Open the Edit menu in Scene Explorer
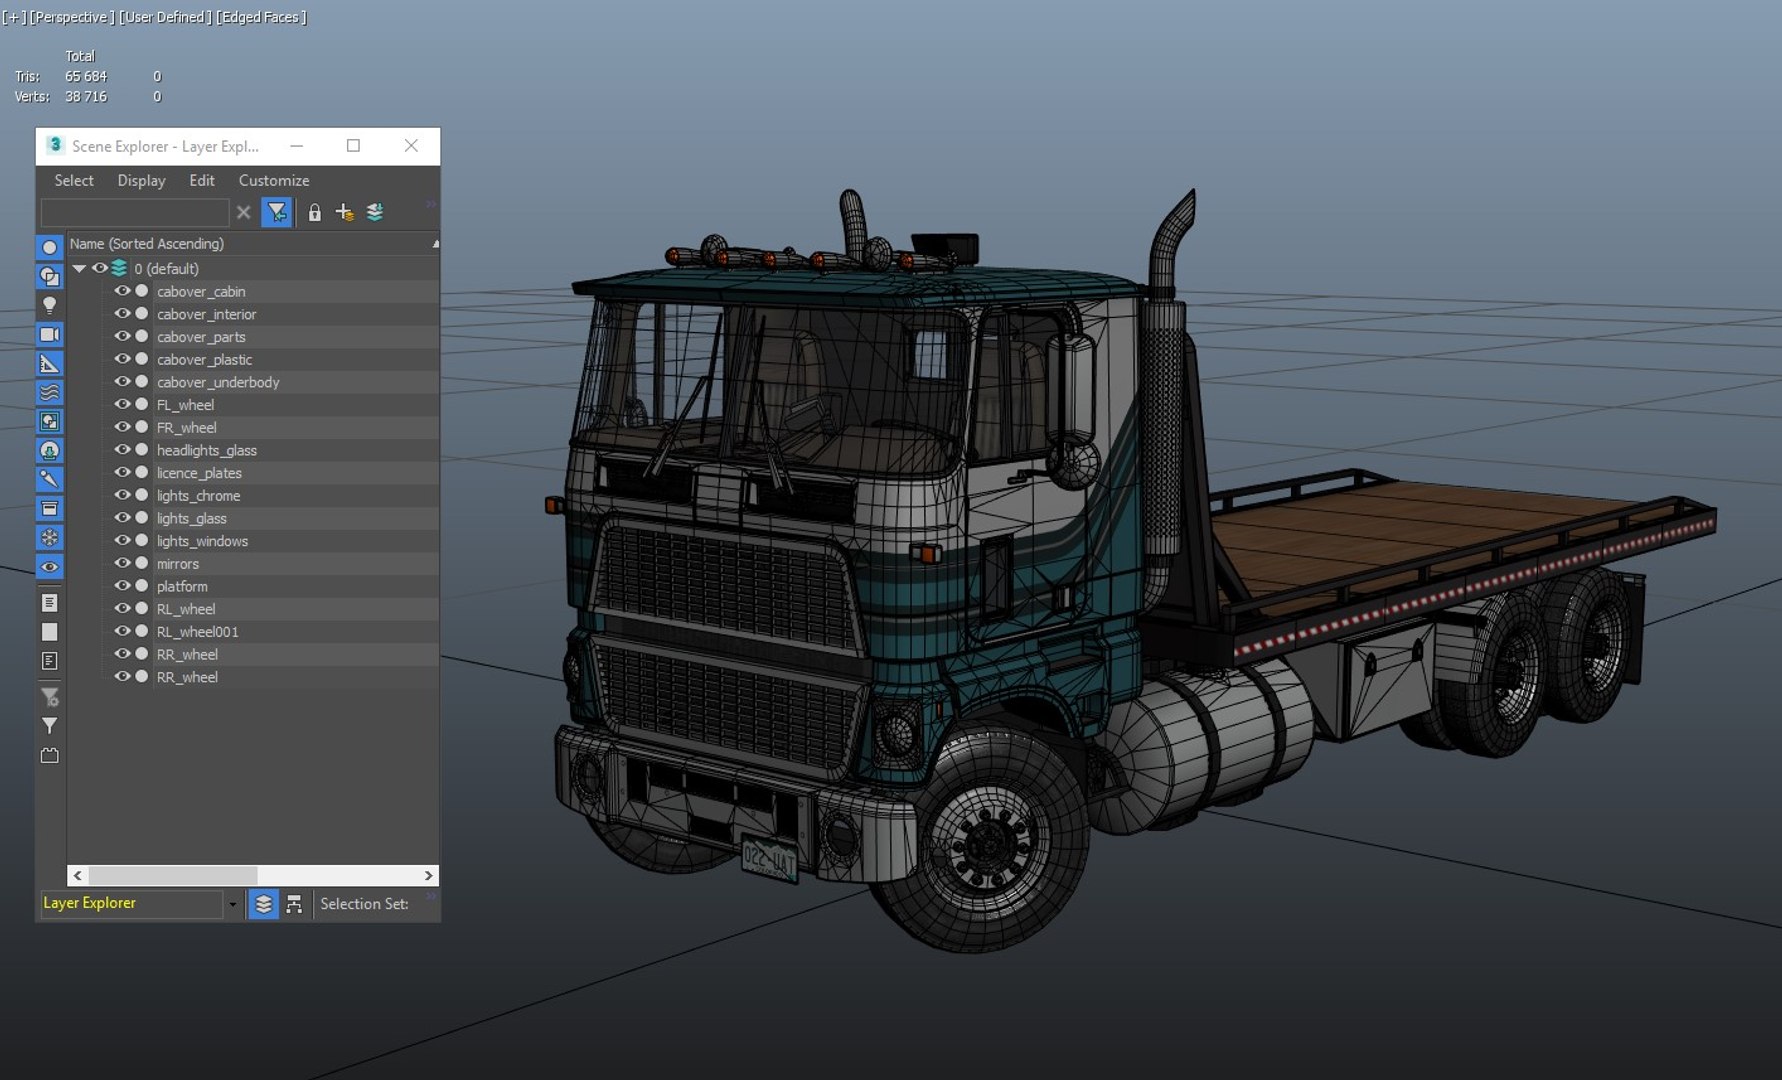 point(202,181)
